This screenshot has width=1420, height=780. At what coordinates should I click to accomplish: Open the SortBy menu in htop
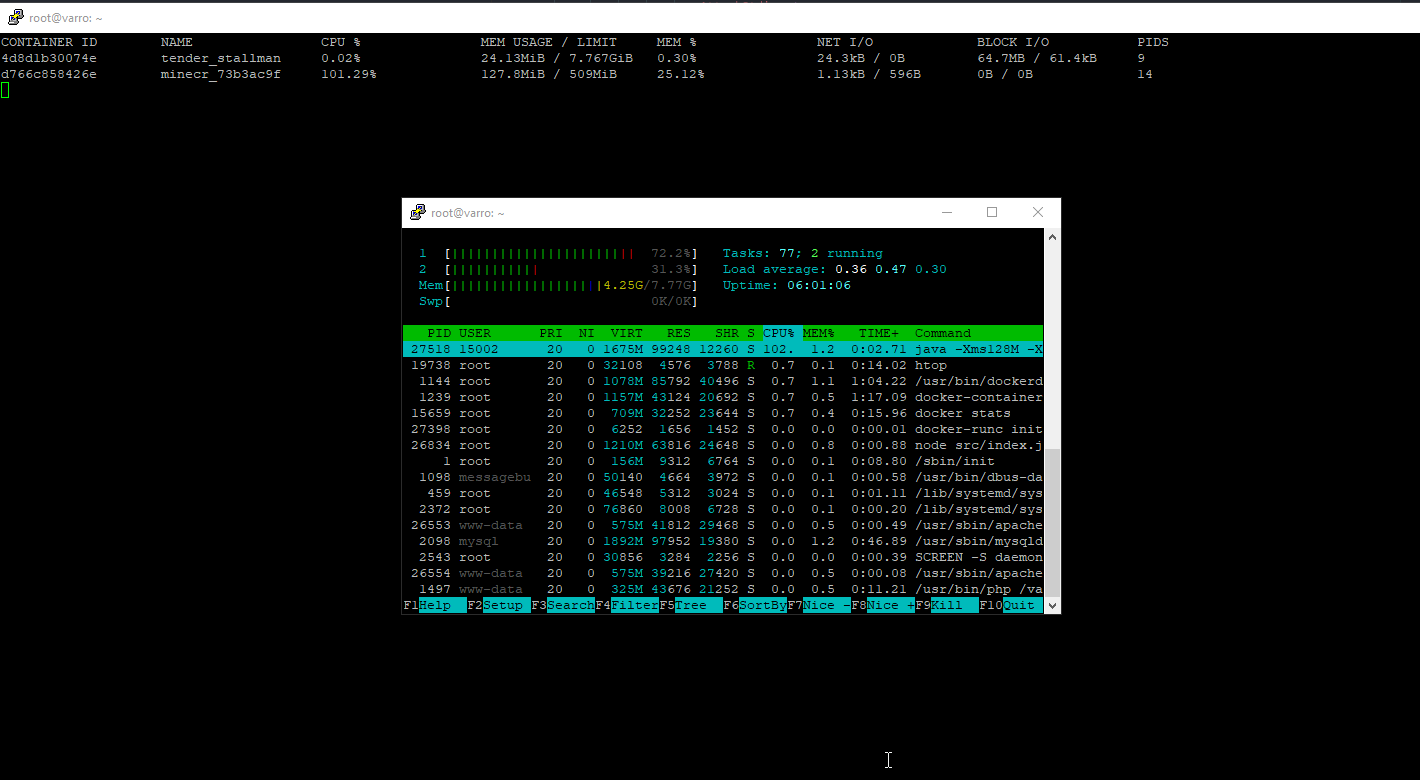[x=761, y=606]
